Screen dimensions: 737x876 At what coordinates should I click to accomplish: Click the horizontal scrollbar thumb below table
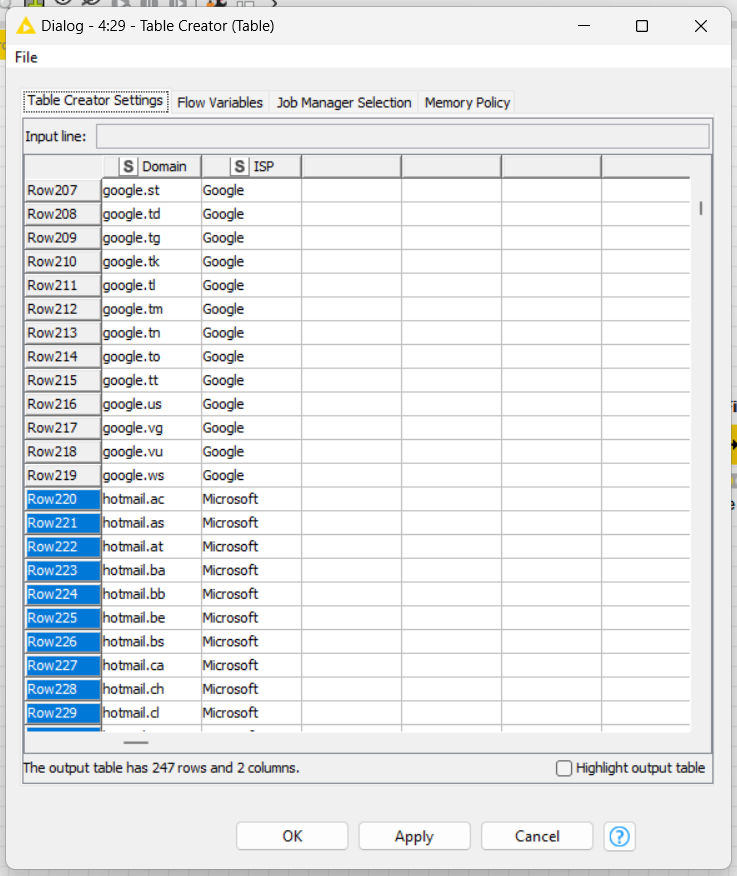(x=136, y=742)
